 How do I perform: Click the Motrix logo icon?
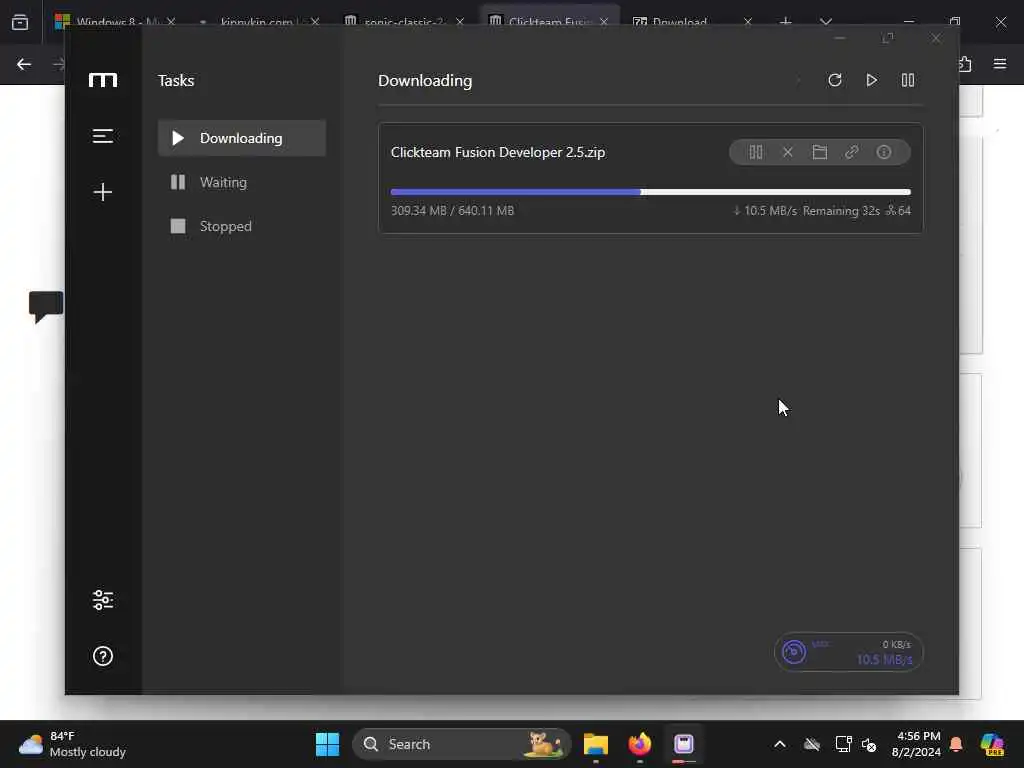(x=103, y=80)
